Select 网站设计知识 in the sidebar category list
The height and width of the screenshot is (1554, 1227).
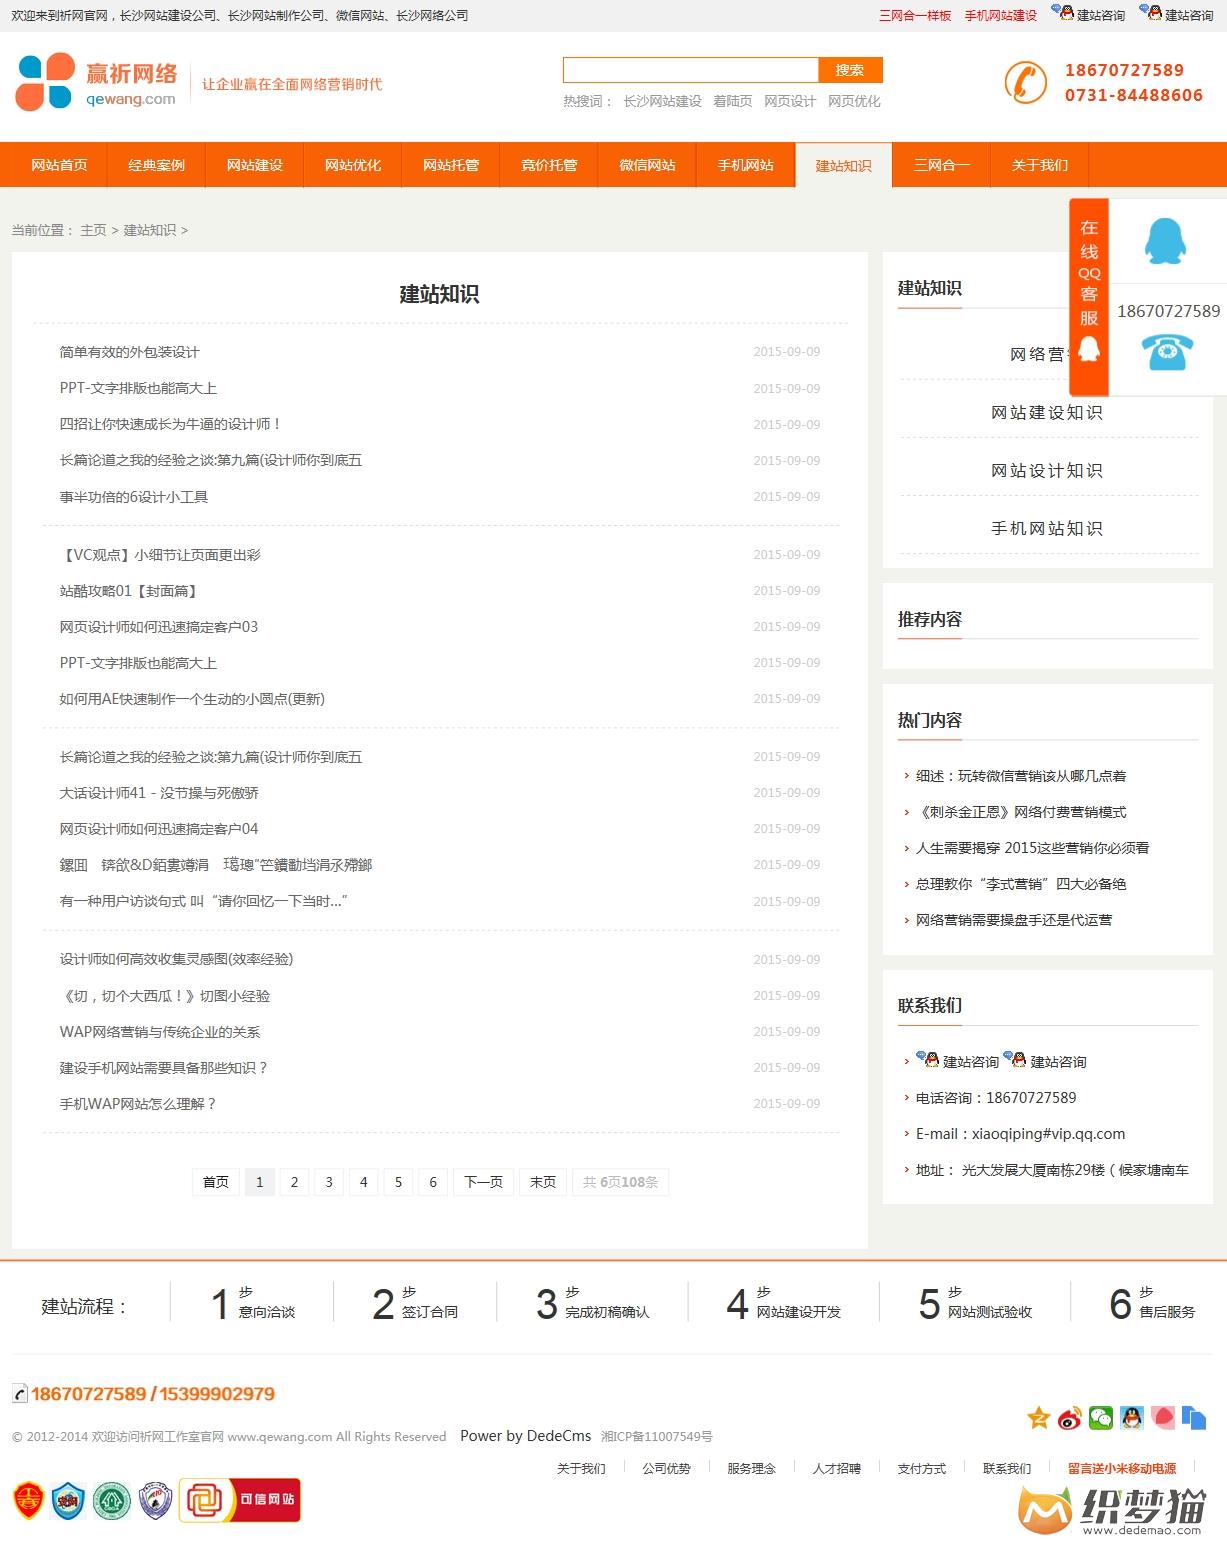pos(1046,470)
